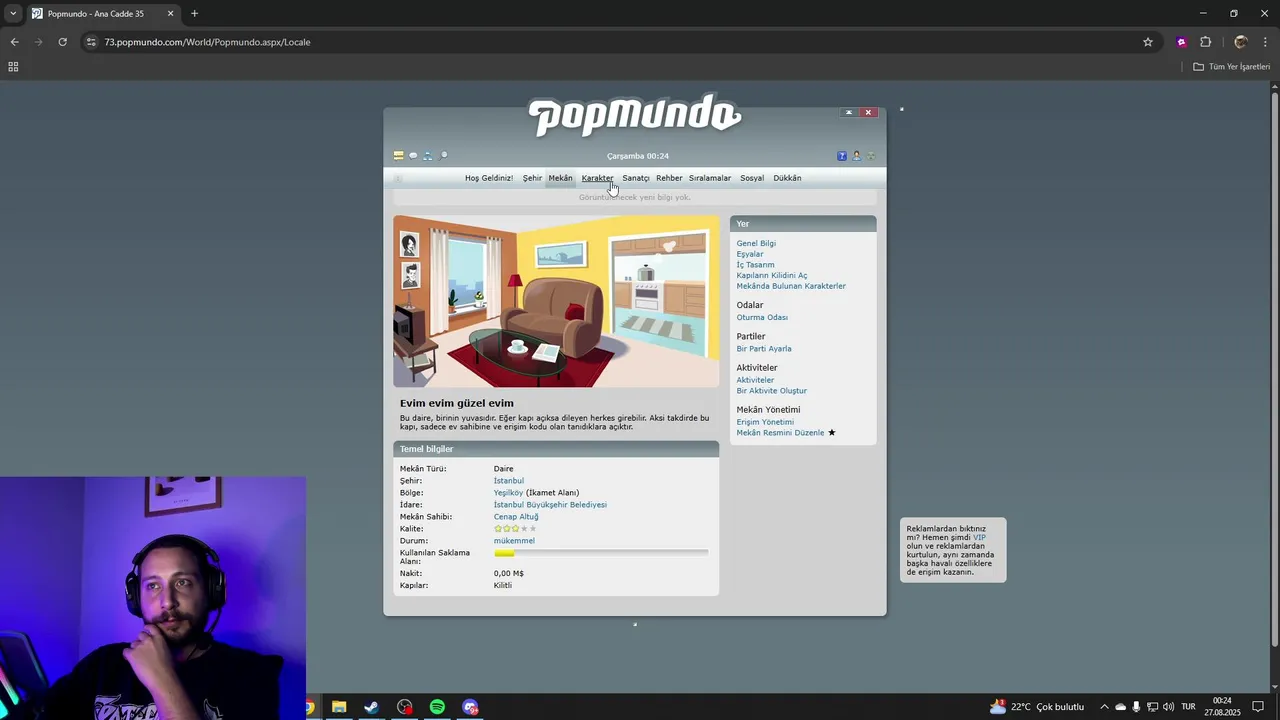Open the Mekân menu

coord(560,178)
